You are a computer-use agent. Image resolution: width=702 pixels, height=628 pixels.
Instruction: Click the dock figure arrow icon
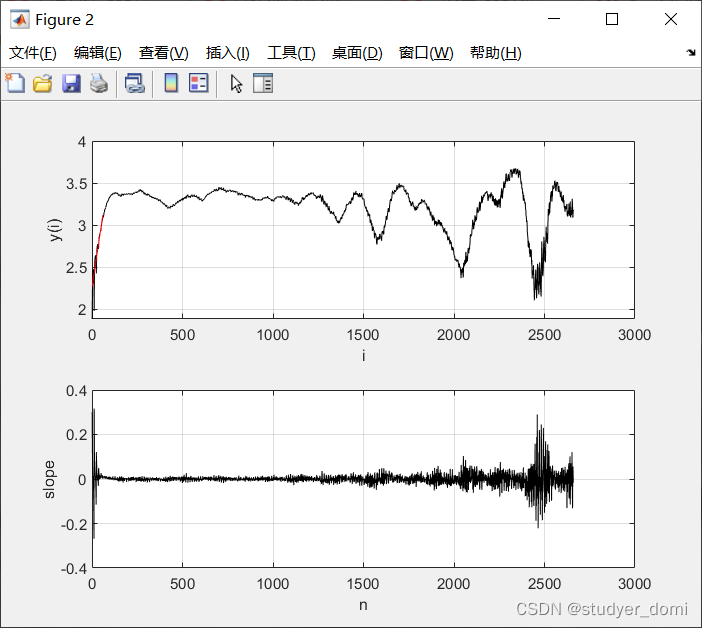click(691, 52)
